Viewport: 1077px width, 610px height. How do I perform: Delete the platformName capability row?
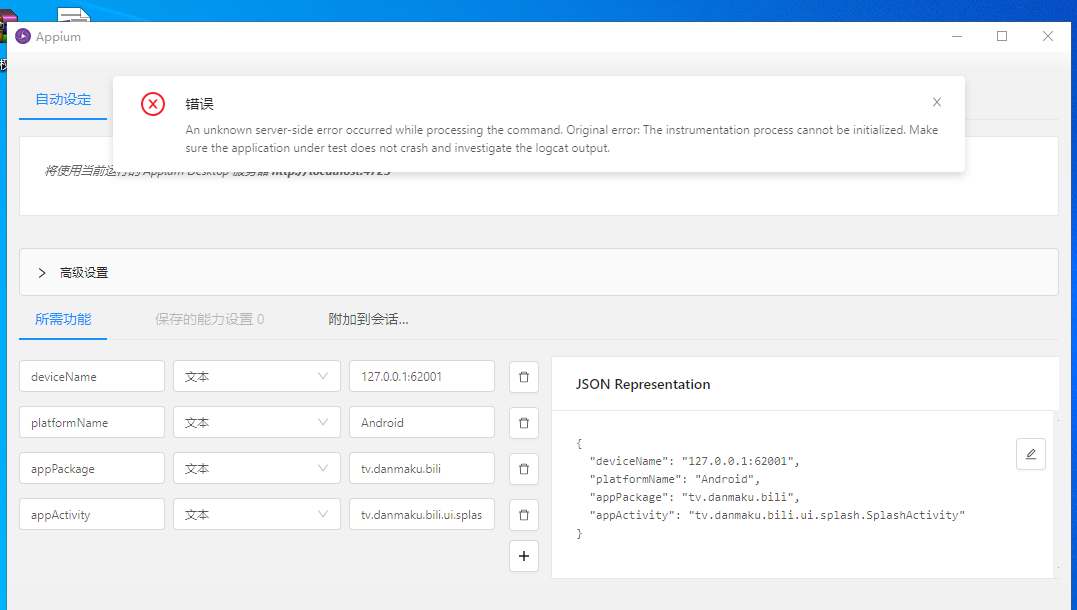pyautogui.click(x=523, y=423)
